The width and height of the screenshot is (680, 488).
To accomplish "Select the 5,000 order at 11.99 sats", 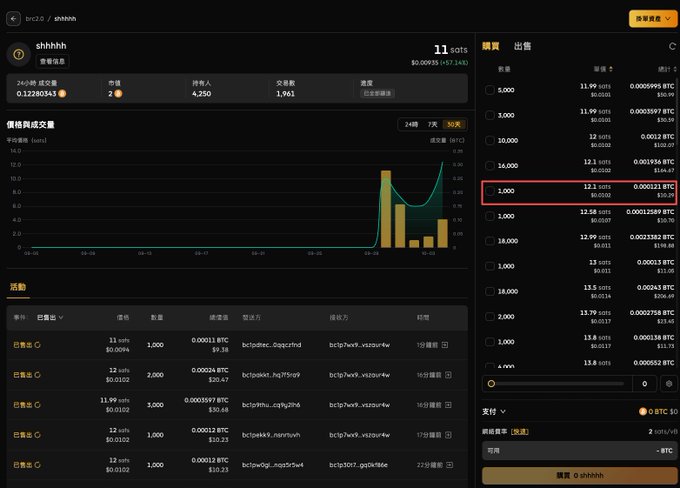I will (490, 90).
